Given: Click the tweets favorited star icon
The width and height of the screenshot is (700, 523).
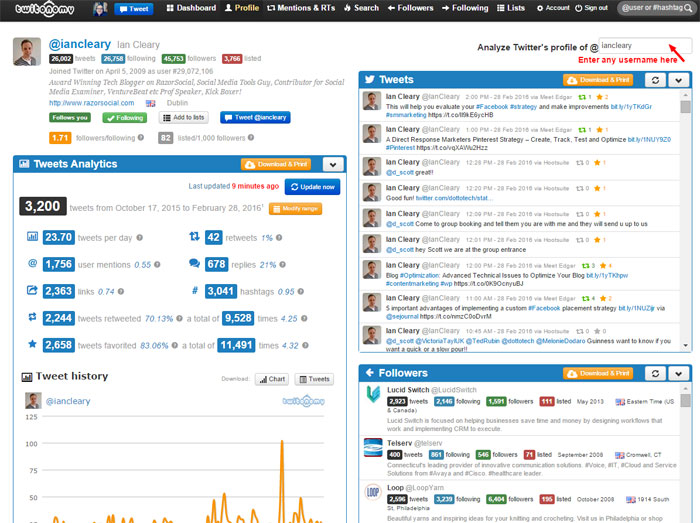Looking at the screenshot, I should pos(32,344).
